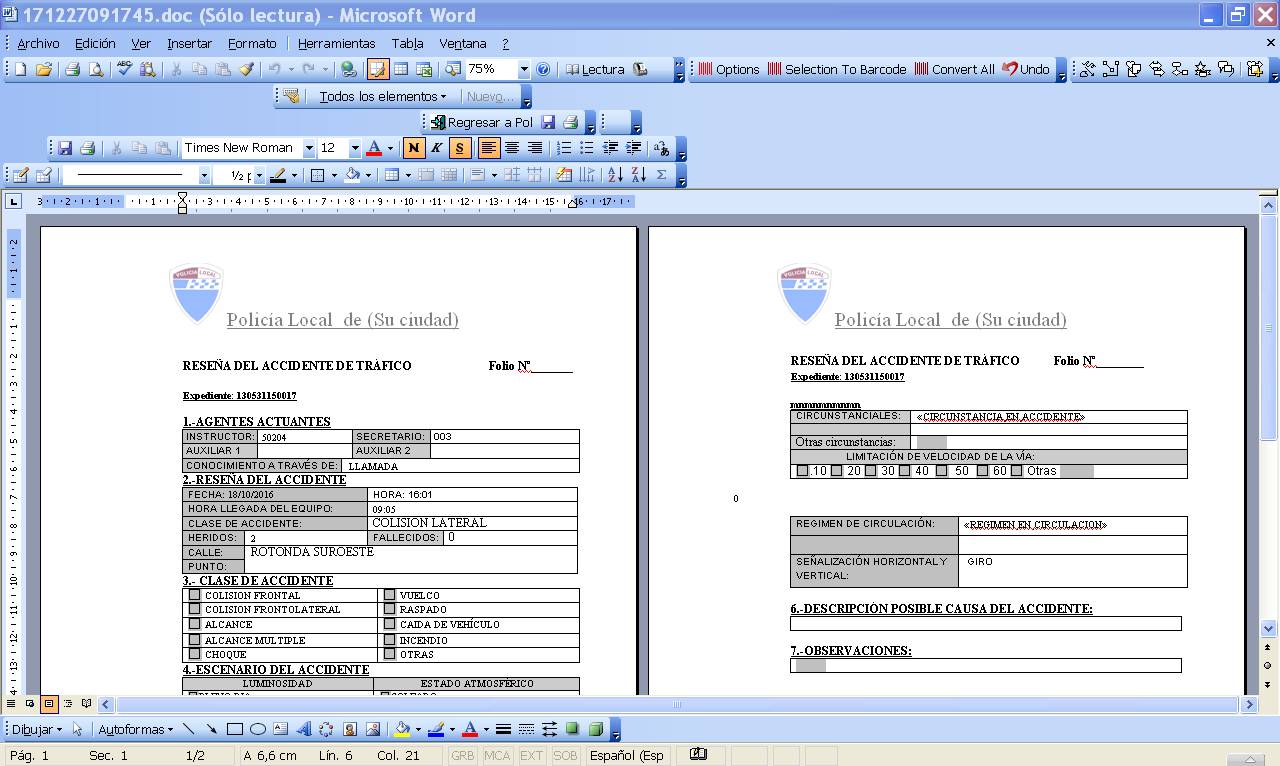Insert WordArt
1280x766 pixels.
pyautogui.click(x=303, y=729)
